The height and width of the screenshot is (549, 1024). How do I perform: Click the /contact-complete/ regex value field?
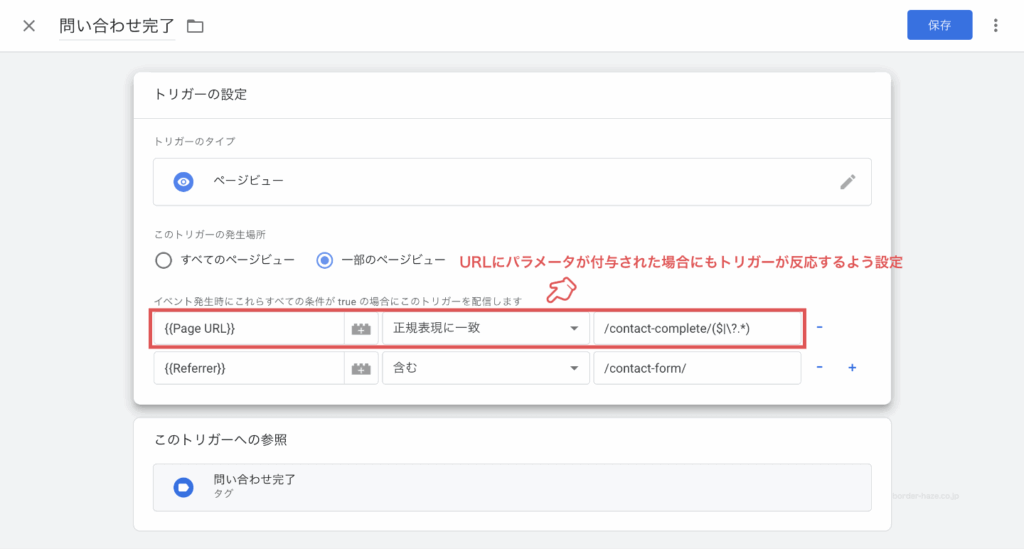[697, 328]
